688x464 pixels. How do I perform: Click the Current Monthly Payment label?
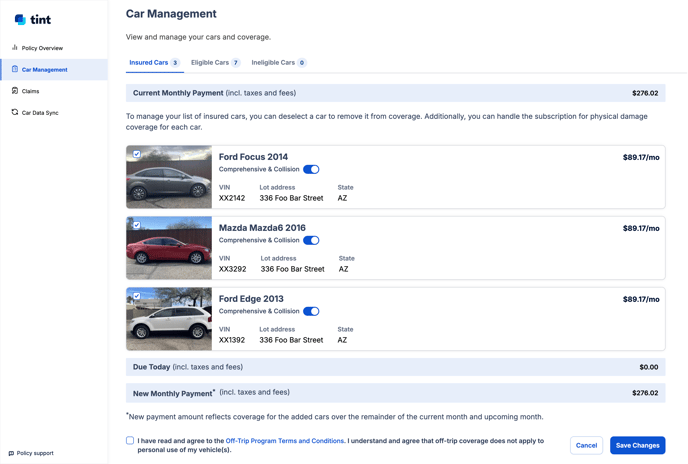pyautogui.click(x=178, y=93)
